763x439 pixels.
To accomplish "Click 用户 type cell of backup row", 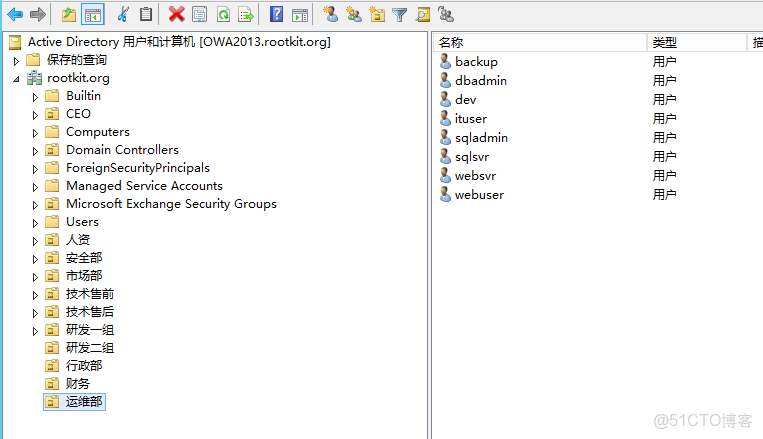I will click(x=664, y=61).
